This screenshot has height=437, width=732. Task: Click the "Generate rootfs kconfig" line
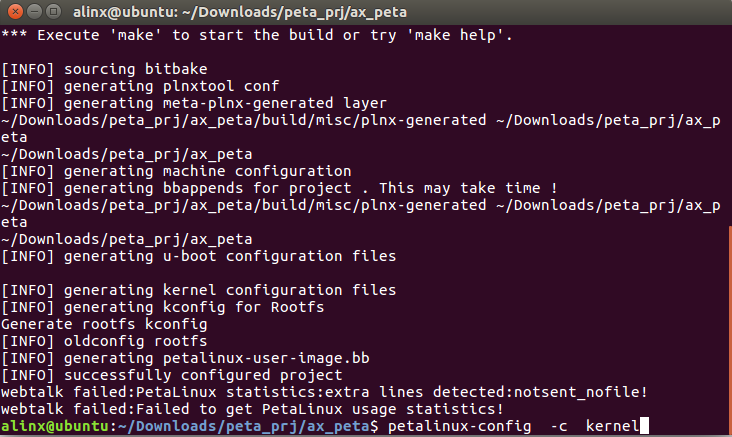click(104, 324)
